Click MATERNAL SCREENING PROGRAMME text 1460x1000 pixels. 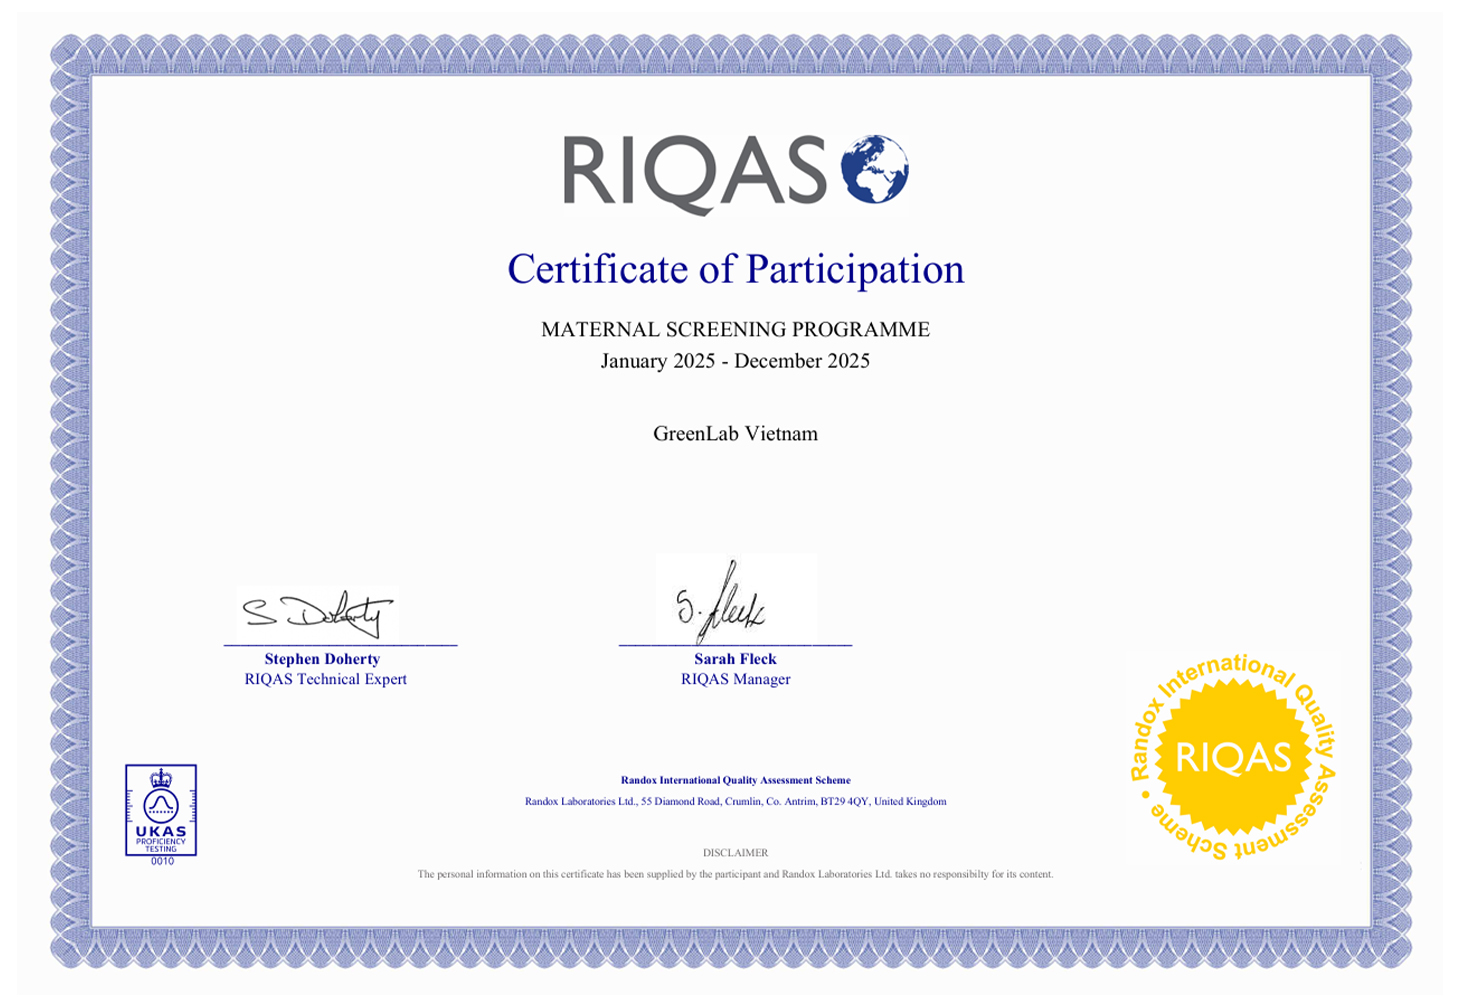click(736, 329)
